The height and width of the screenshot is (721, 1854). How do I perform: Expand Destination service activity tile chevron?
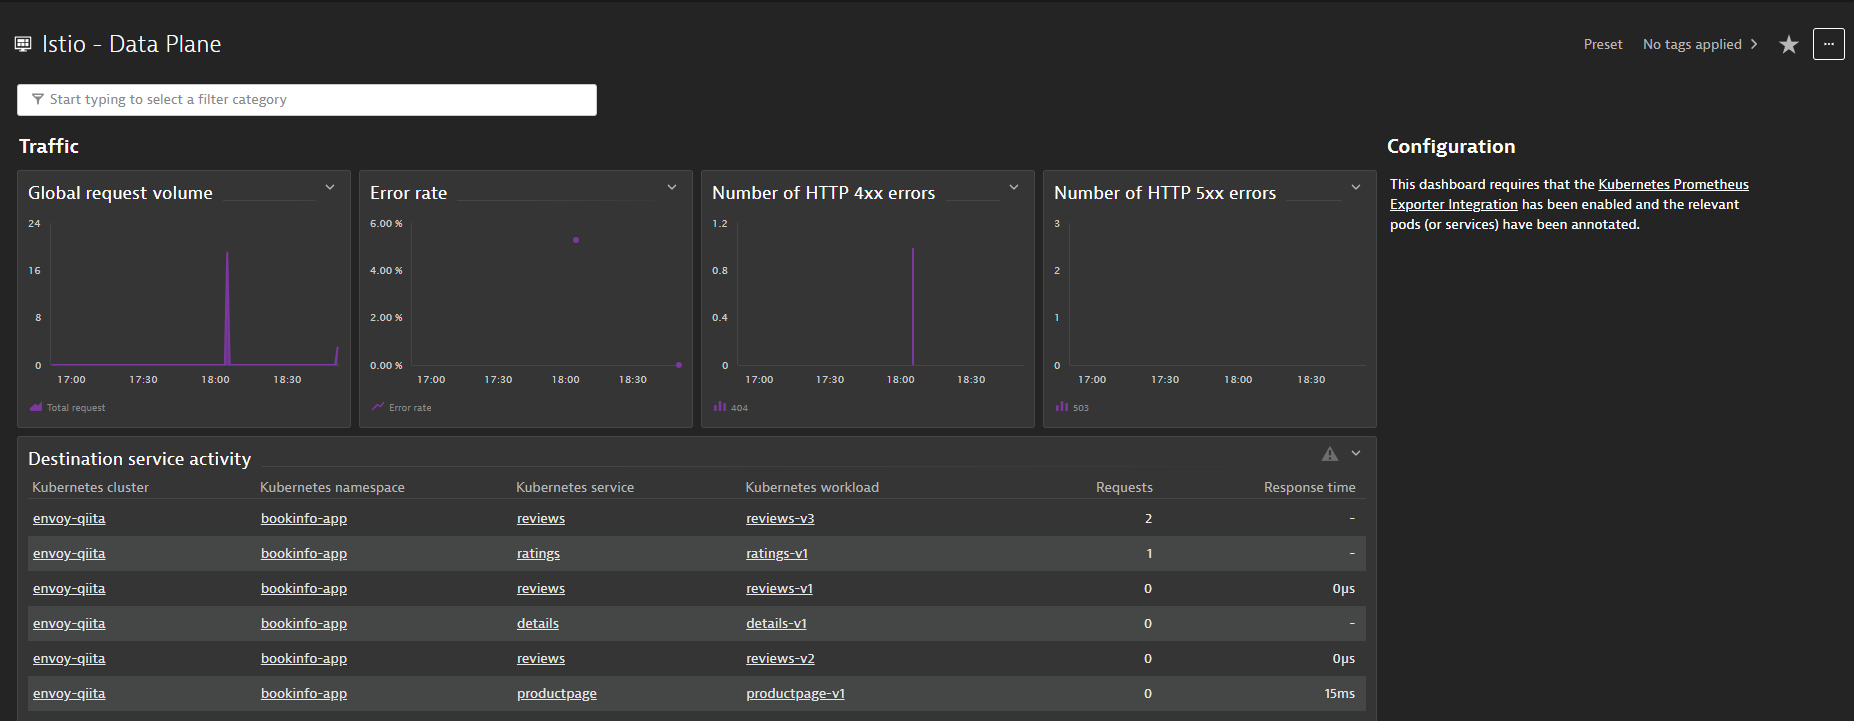[x=1356, y=453]
